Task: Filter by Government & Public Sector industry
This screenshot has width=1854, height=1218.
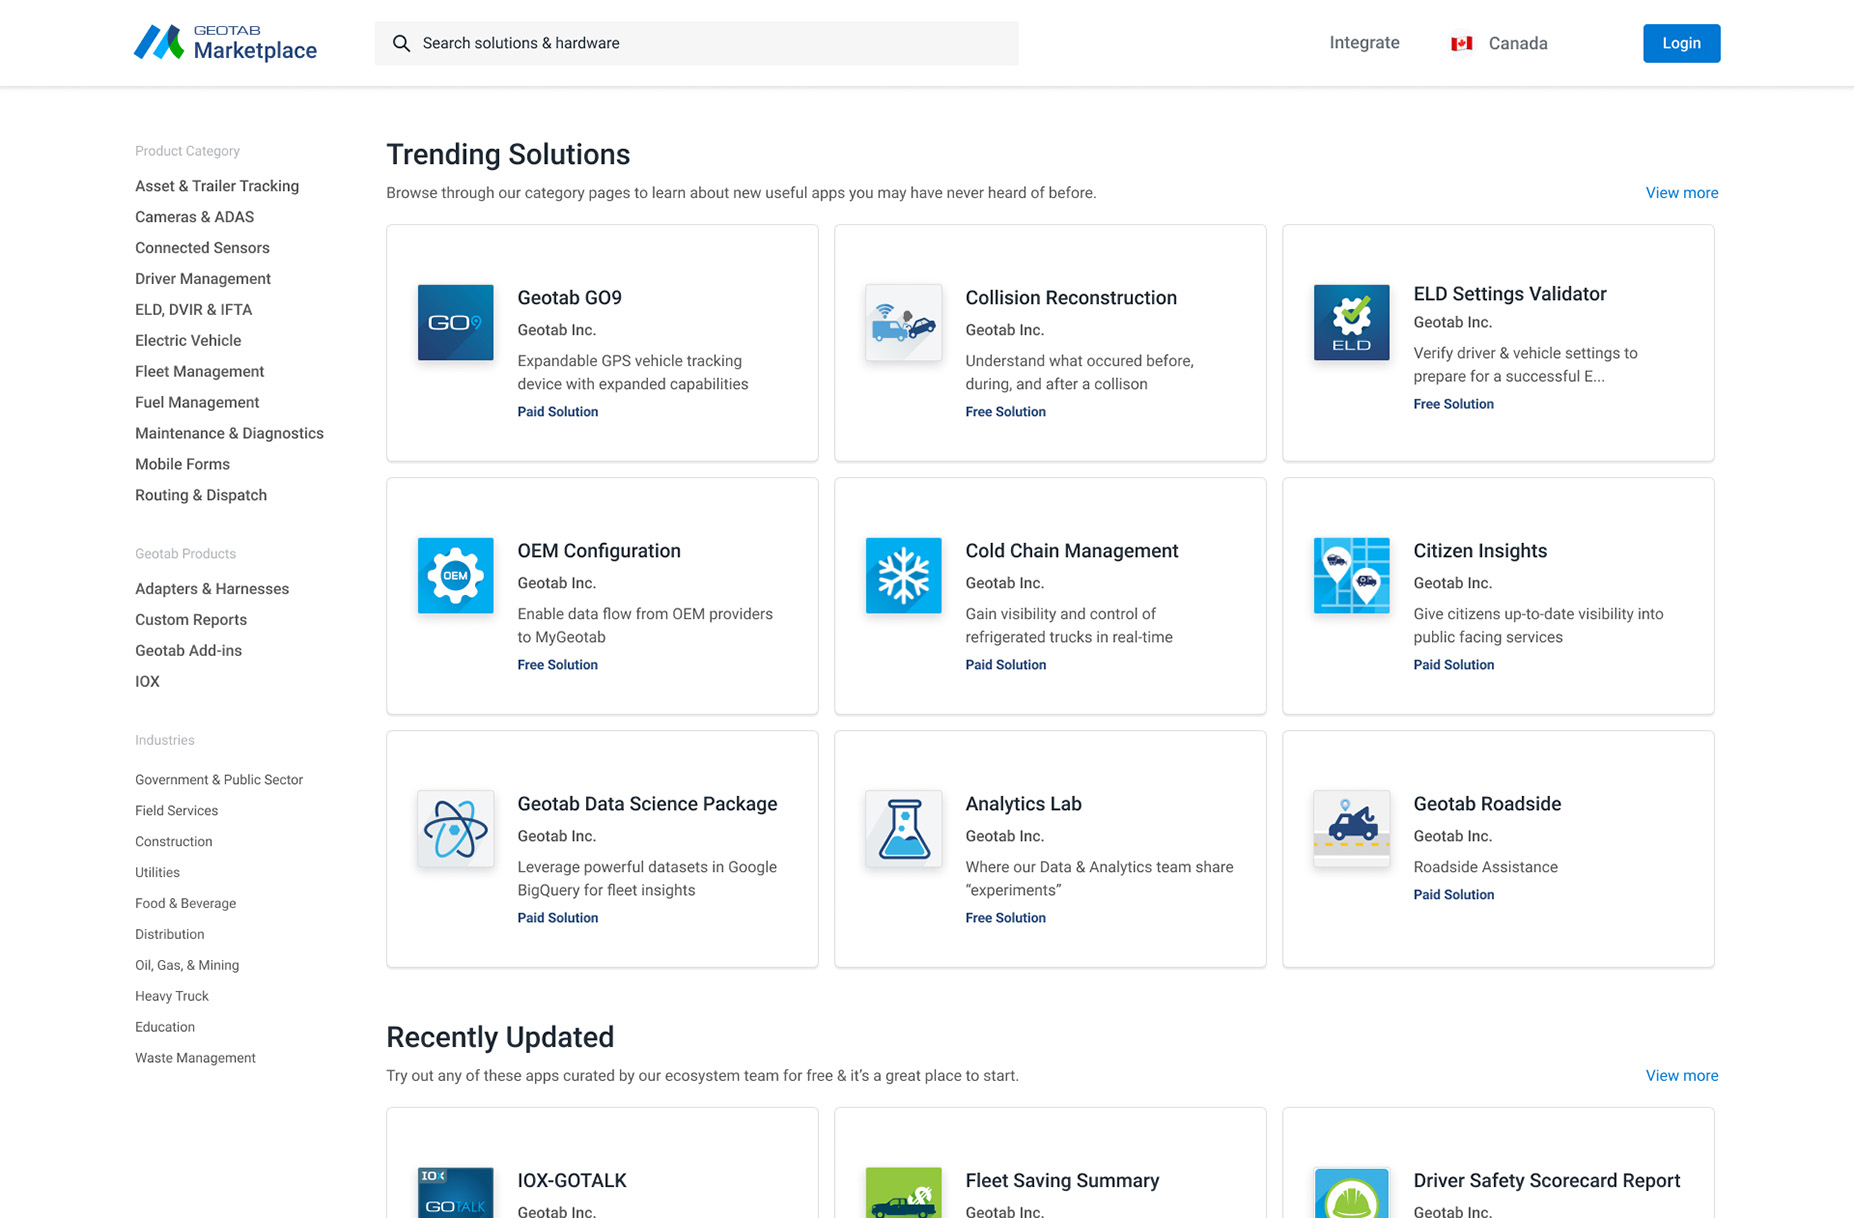Action: [x=219, y=780]
